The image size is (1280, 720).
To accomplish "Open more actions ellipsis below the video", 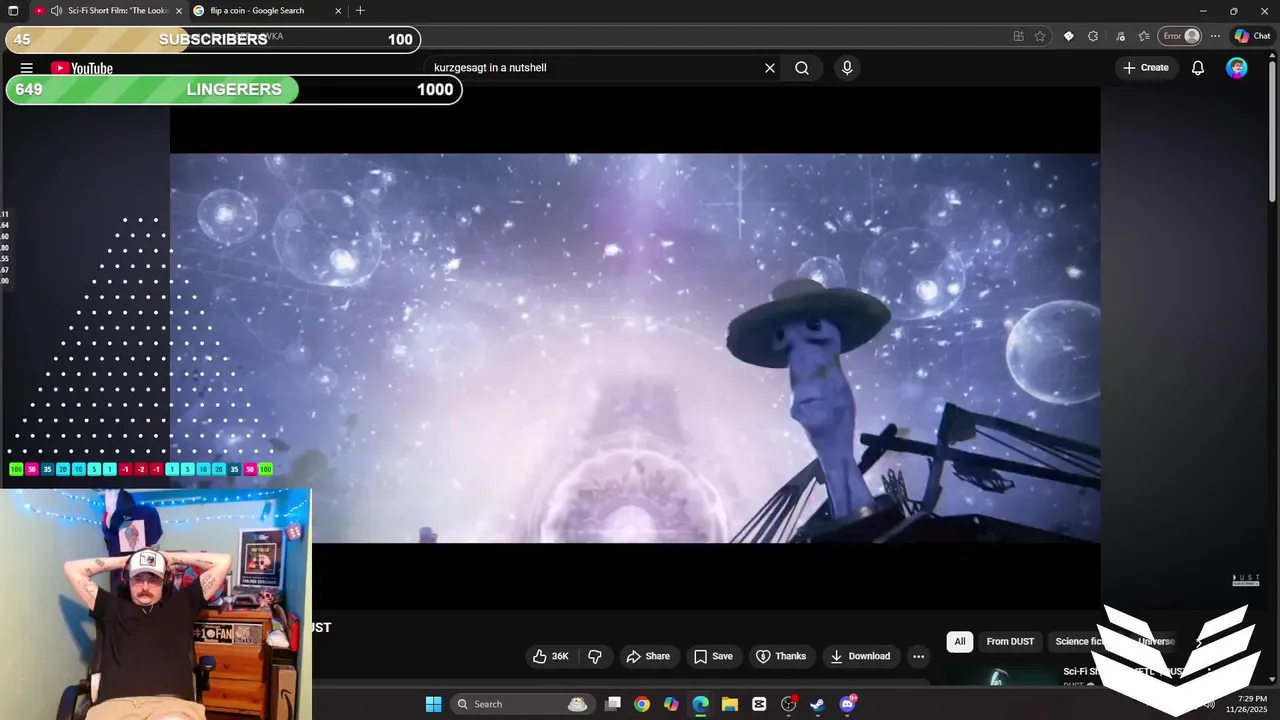I will tap(918, 656).
